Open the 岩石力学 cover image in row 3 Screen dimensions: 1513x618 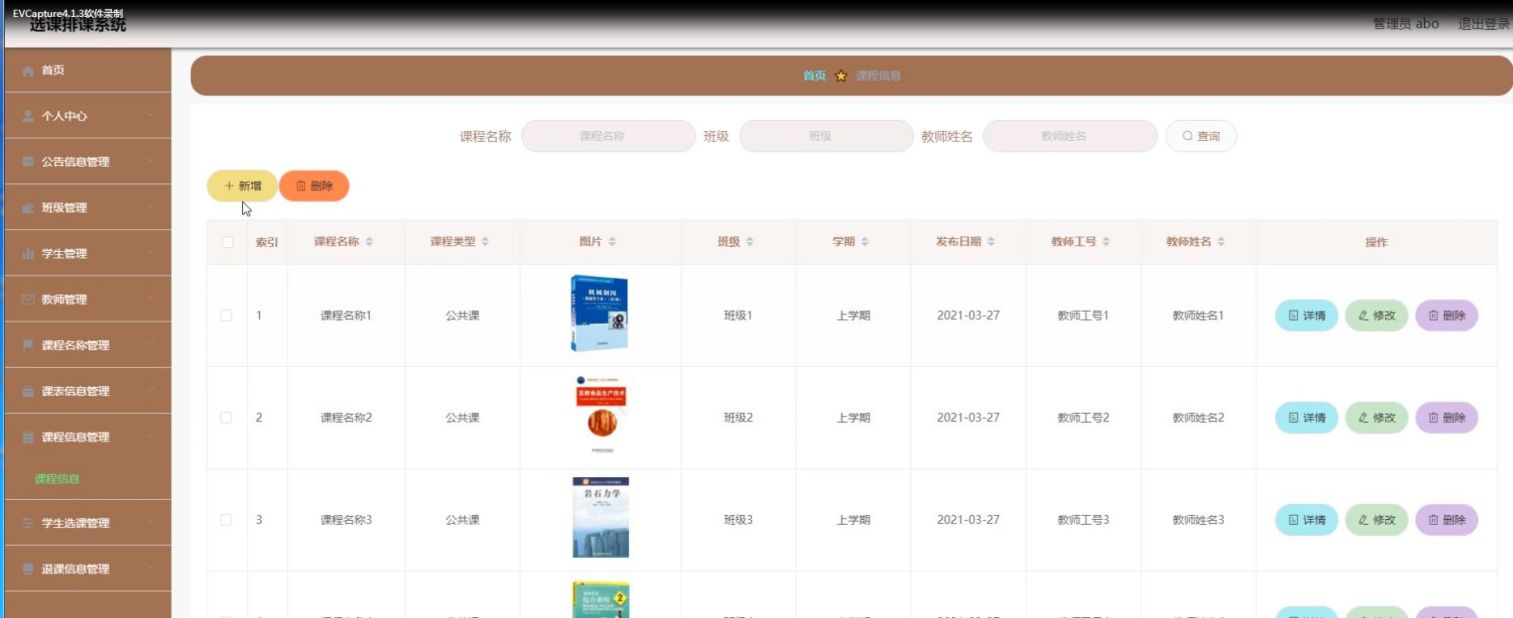pos(600,517)
